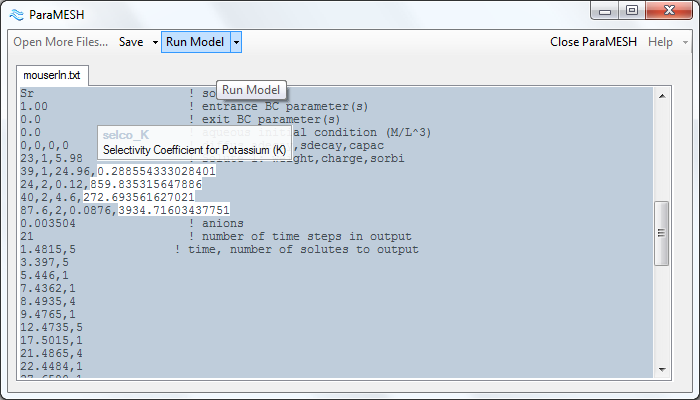Open the Run Model dropdown arrow
Image resolution: width=700 pixels, height=400 pixels.
pyautogui.click(x=236, y=42)
